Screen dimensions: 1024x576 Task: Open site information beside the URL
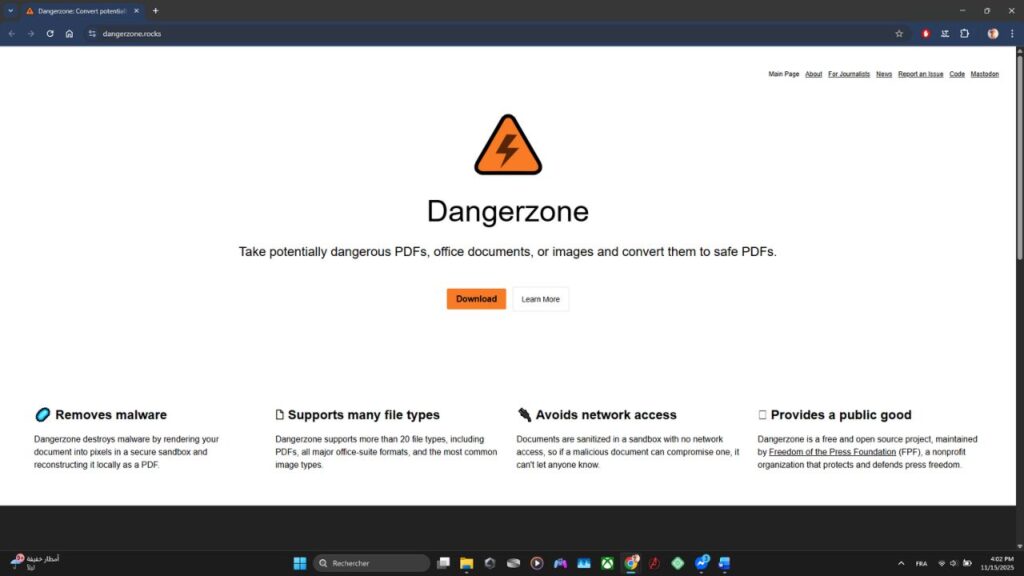91,33
